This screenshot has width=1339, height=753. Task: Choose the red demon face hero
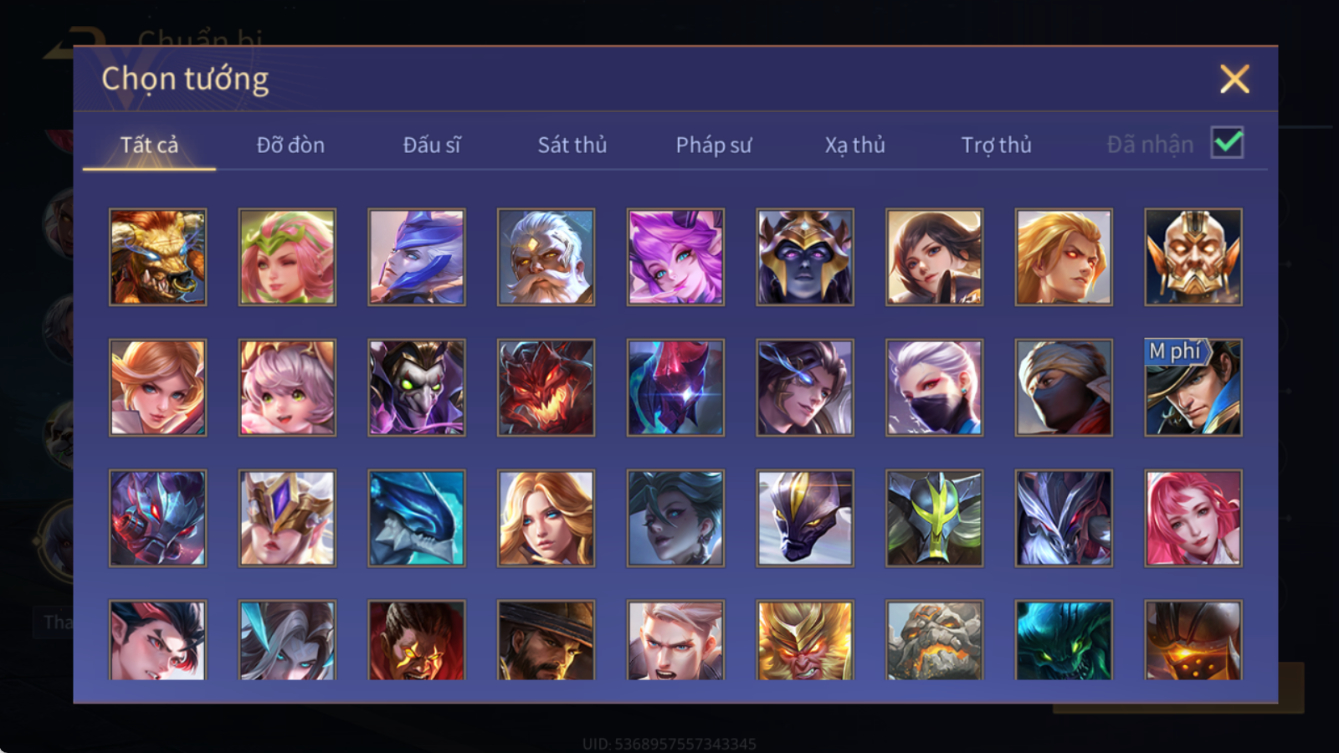(x=546, y=388)
